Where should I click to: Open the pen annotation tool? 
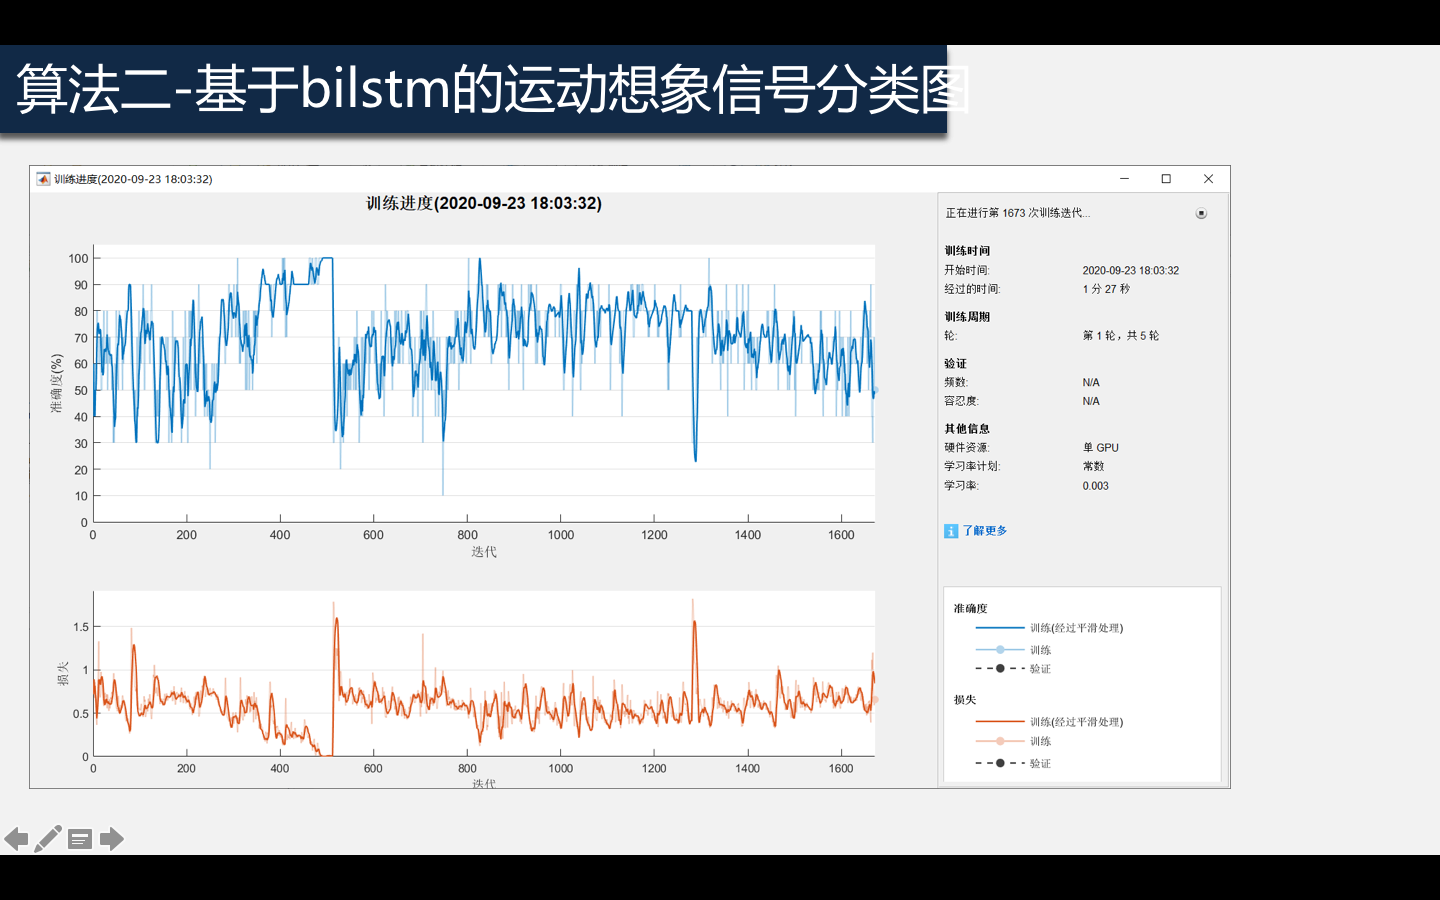click(x=48, y=839)
